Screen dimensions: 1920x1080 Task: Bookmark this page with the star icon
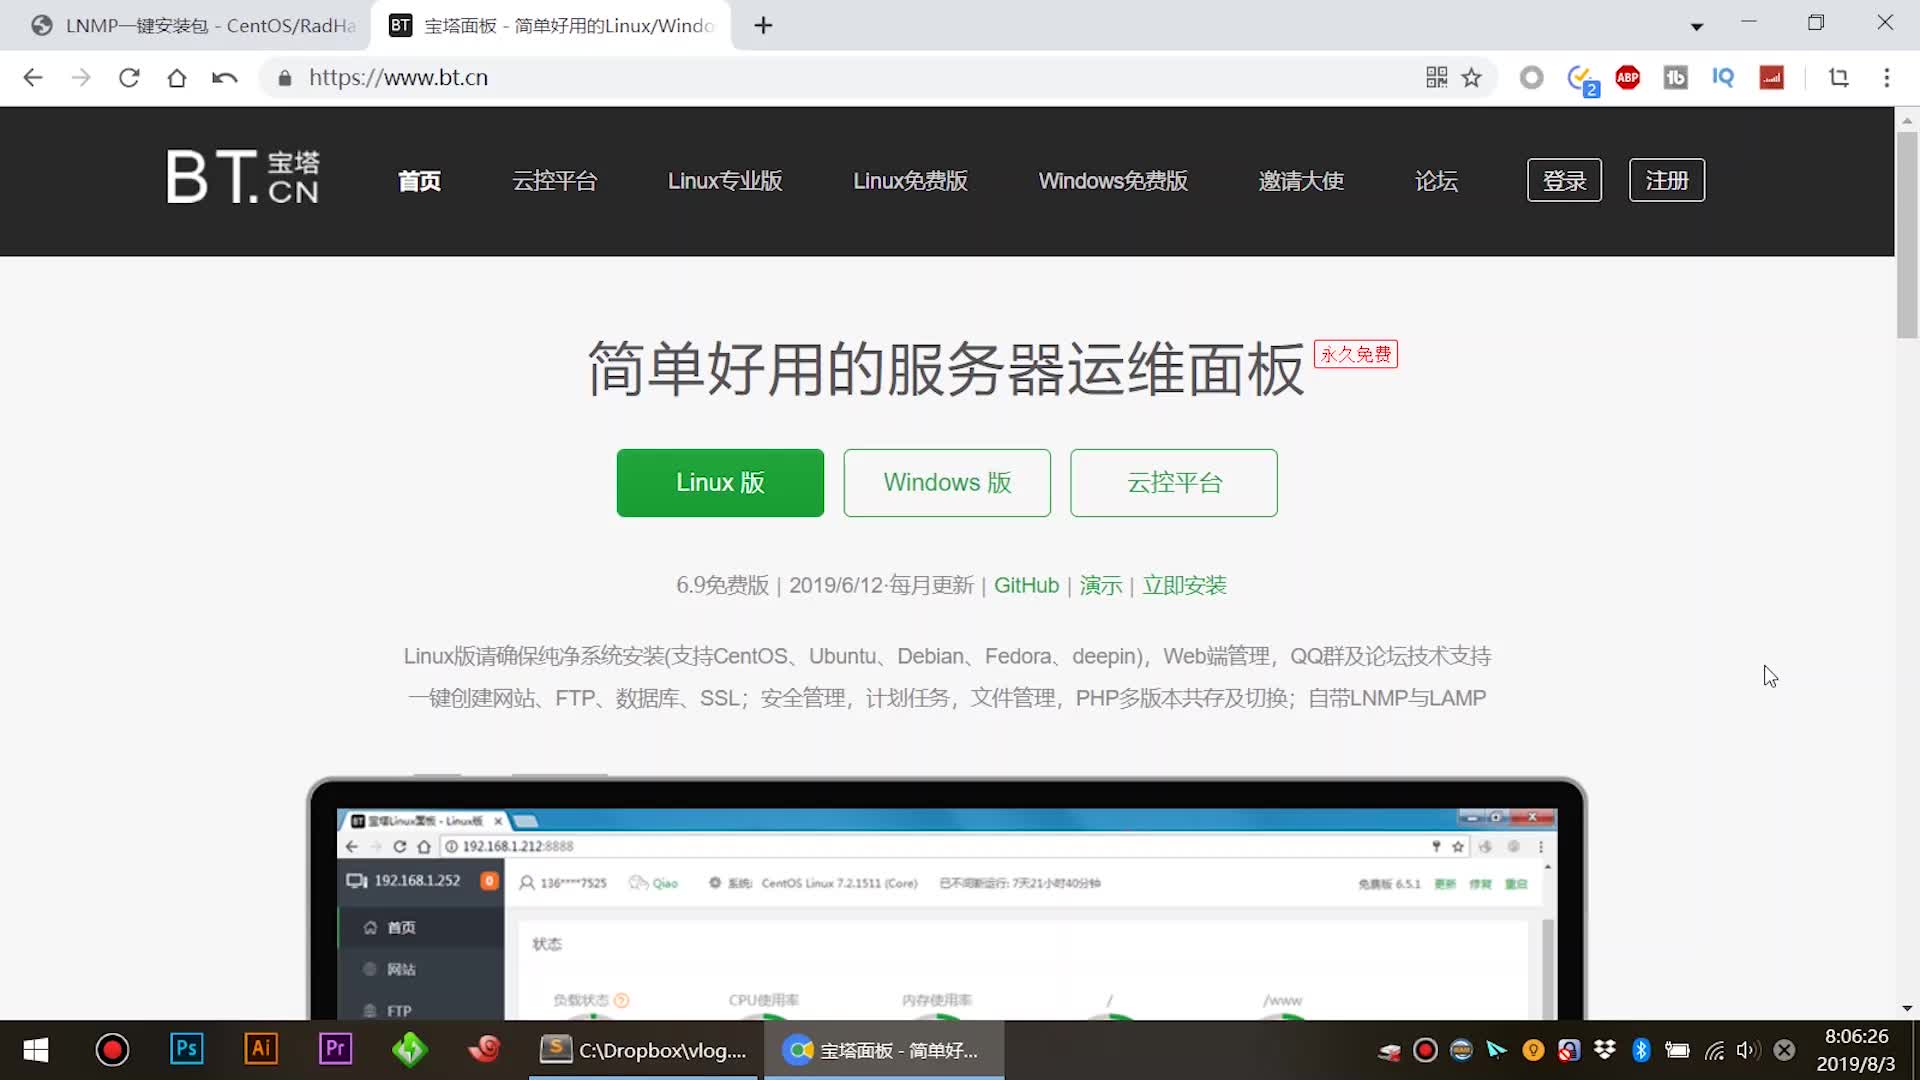[1472, 78]
